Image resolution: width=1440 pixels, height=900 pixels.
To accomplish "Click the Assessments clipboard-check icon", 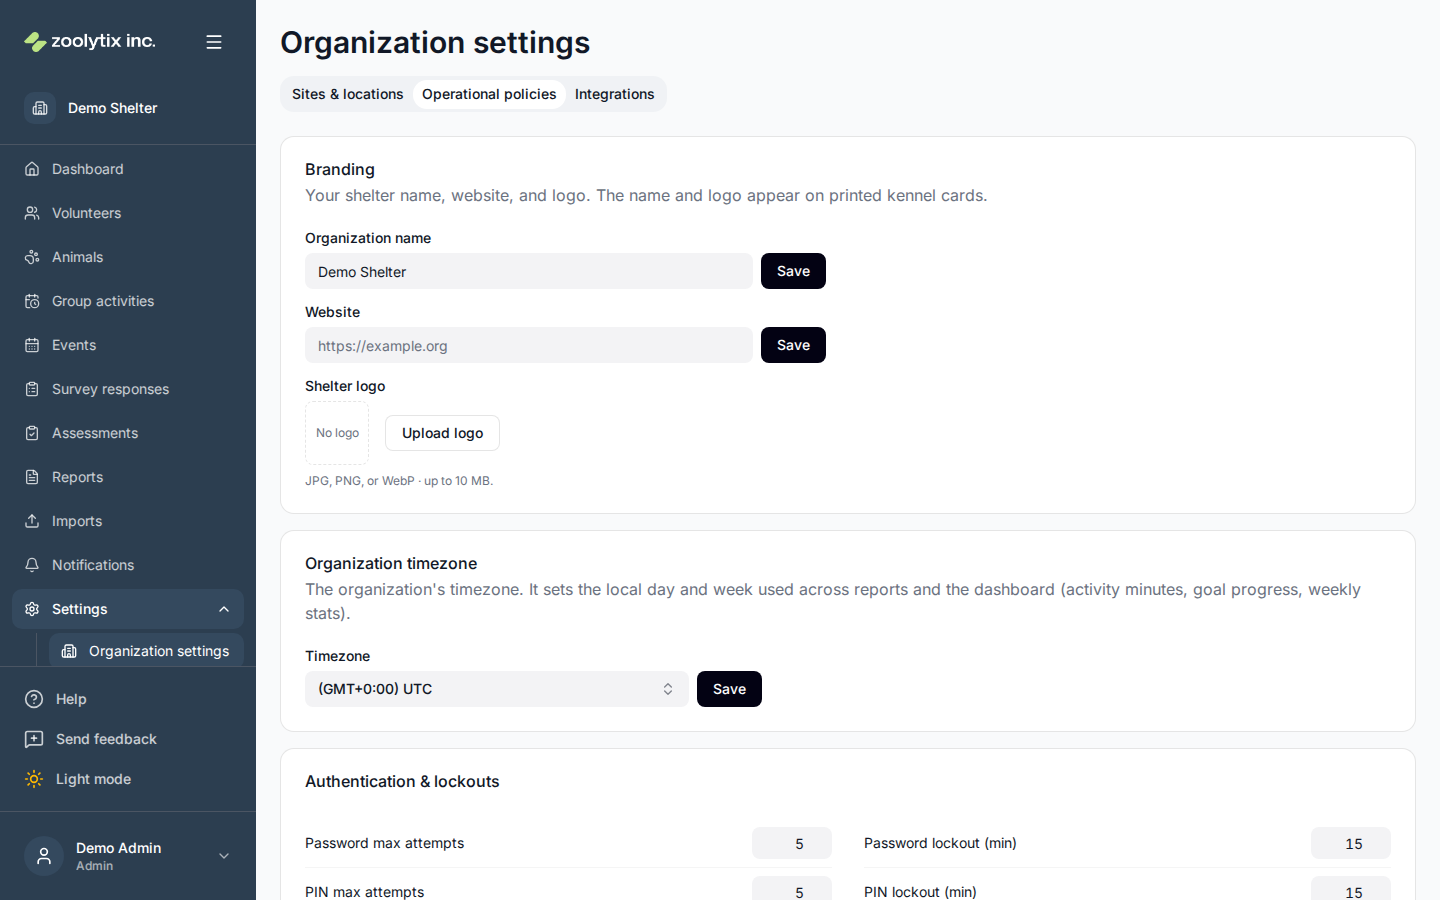I will (x=32, y=433).
